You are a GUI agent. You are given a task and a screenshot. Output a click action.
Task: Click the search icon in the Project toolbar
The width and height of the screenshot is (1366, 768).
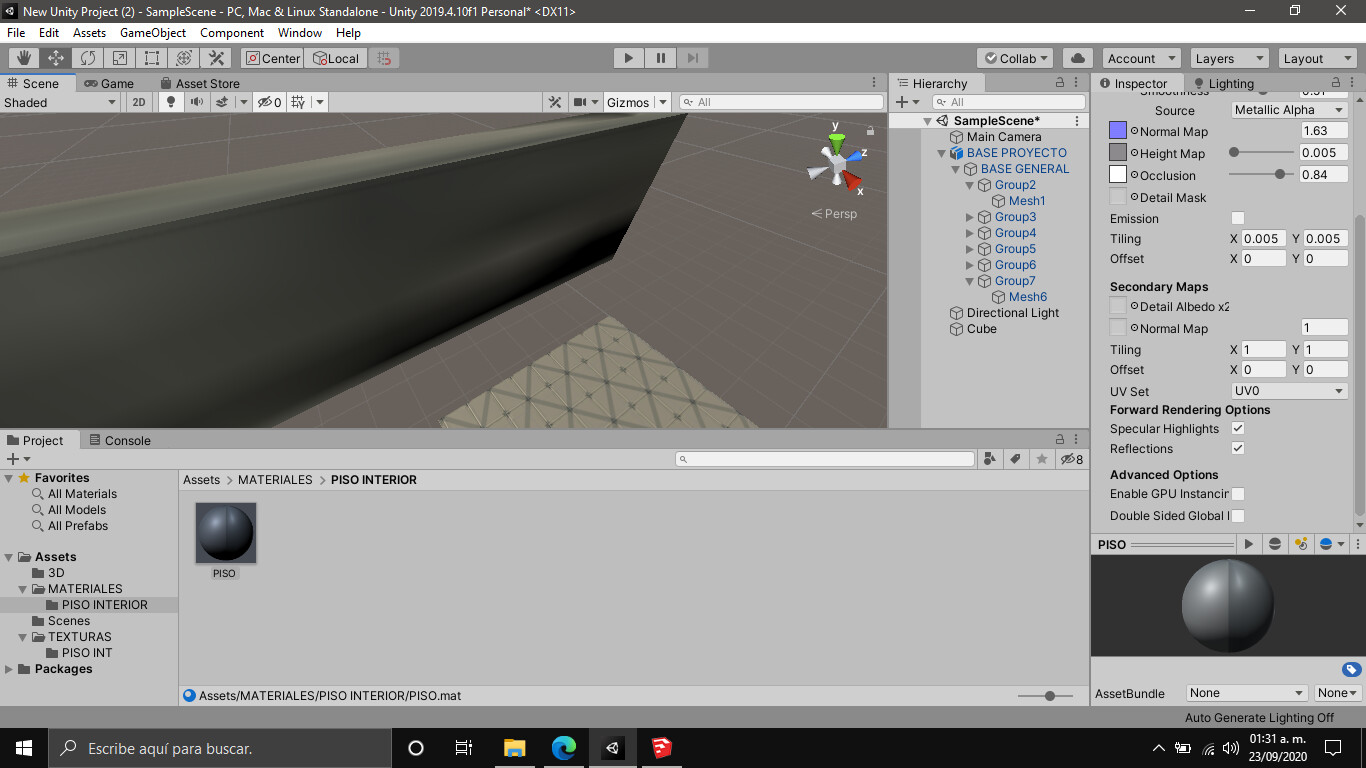click(684, 458)
